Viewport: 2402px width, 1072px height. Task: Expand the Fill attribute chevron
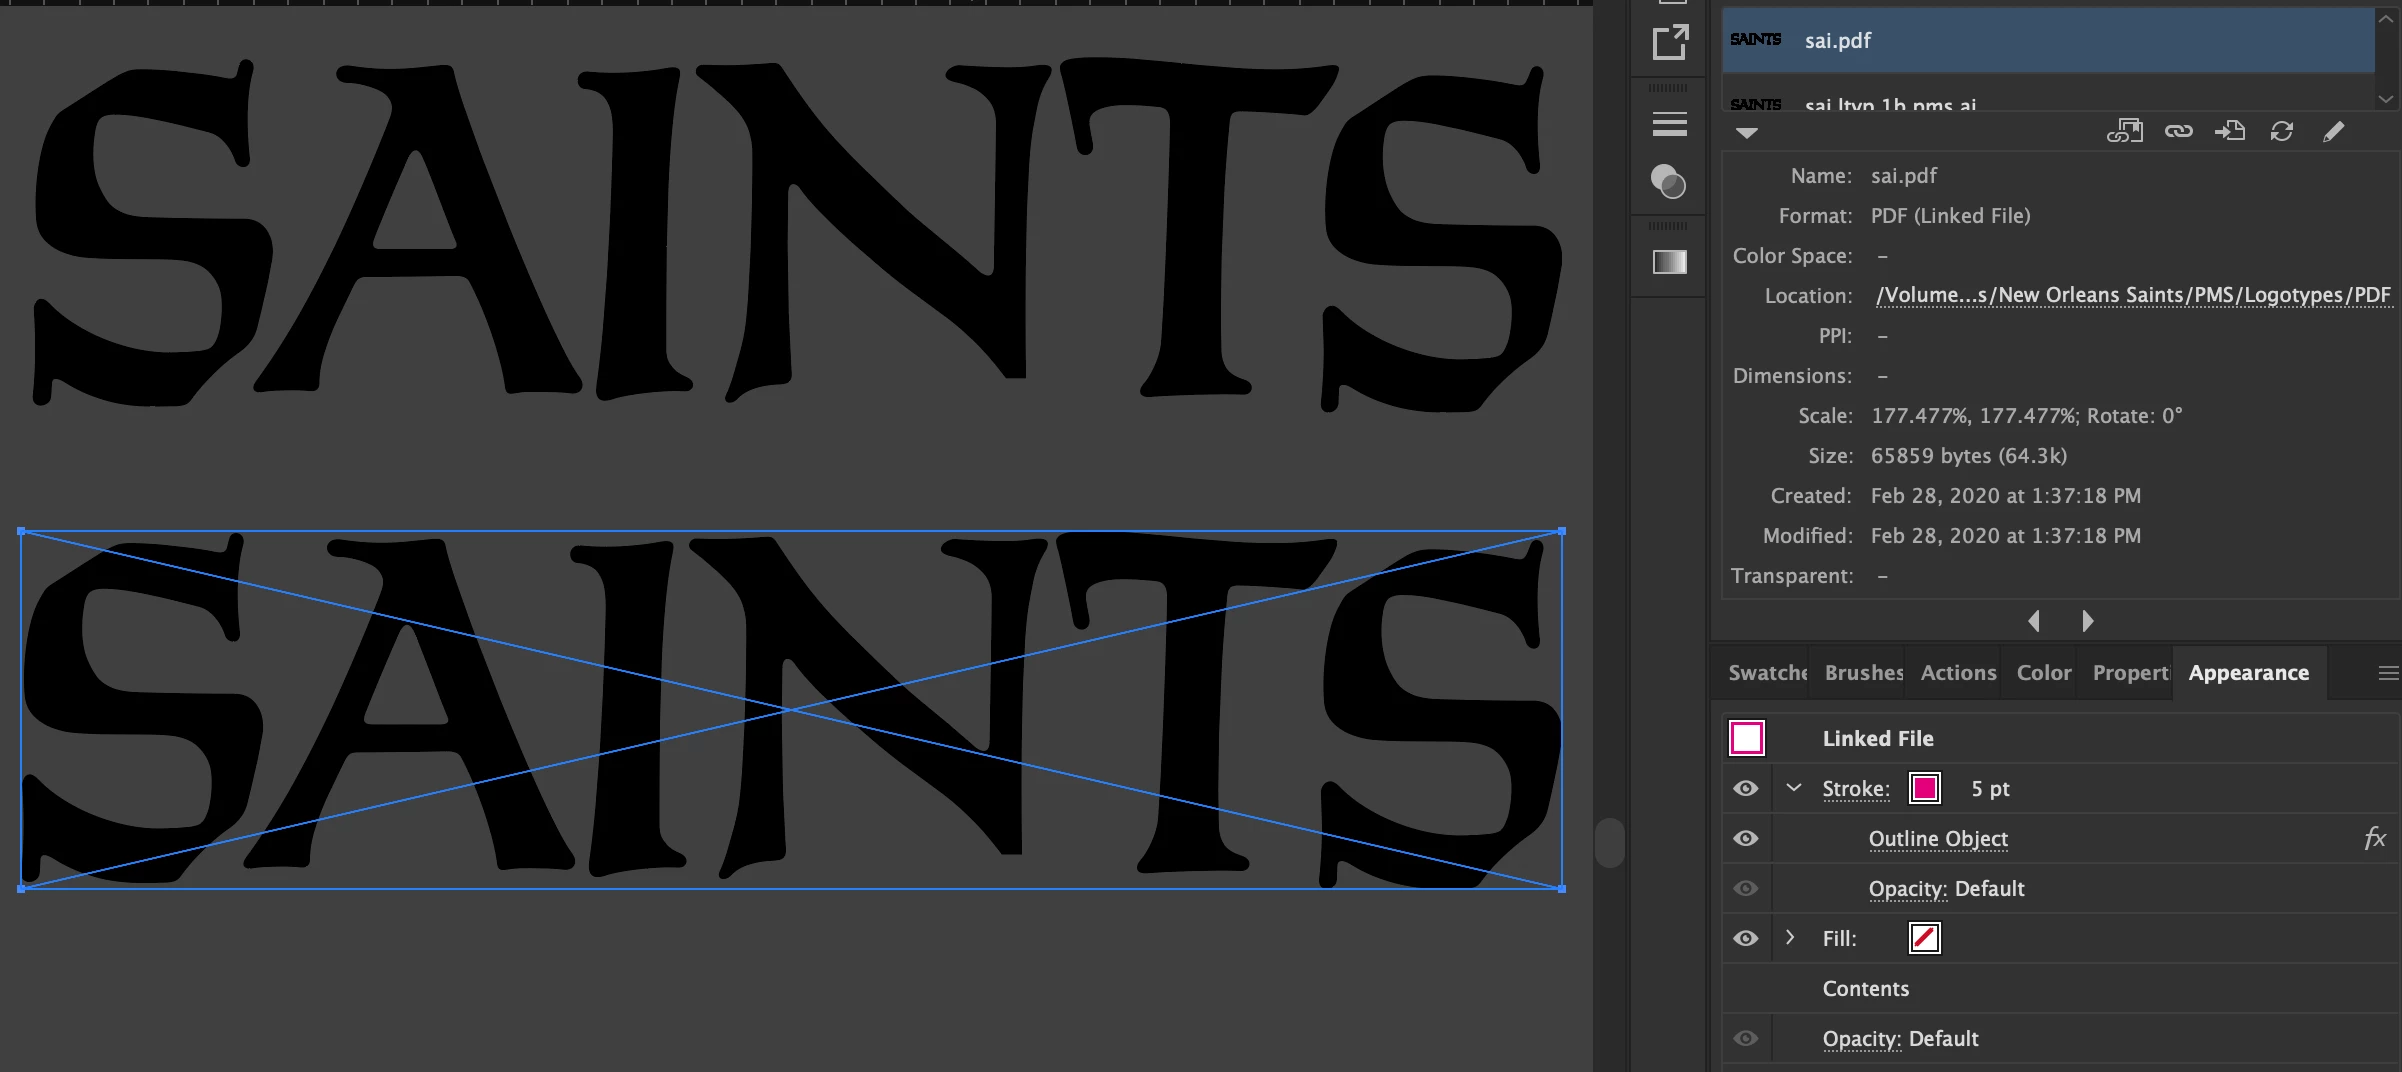(1791, 938)
